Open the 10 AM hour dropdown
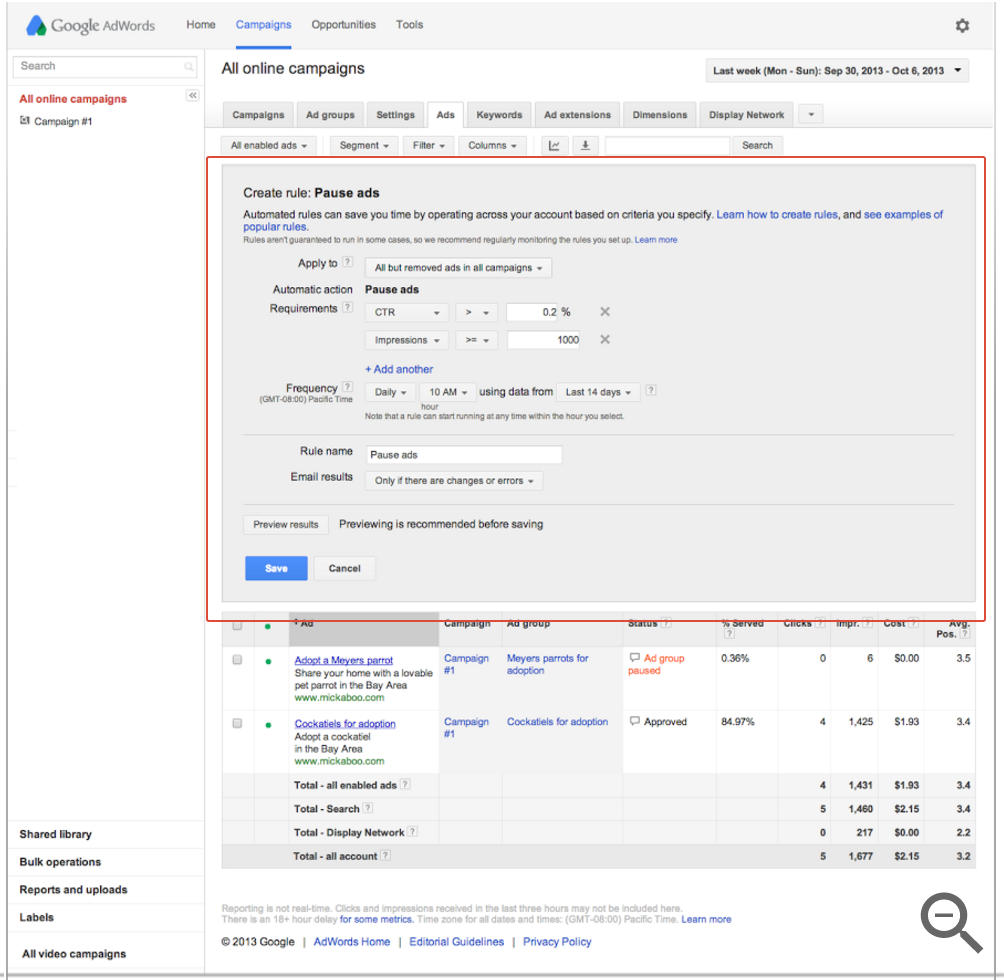 click(448, 392)
